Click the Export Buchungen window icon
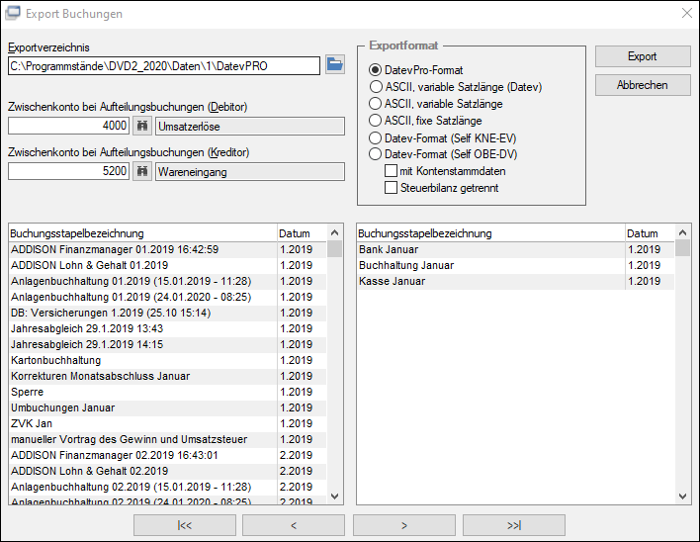Viewport: 700px width, 542px height. click(x=12, y=13)
